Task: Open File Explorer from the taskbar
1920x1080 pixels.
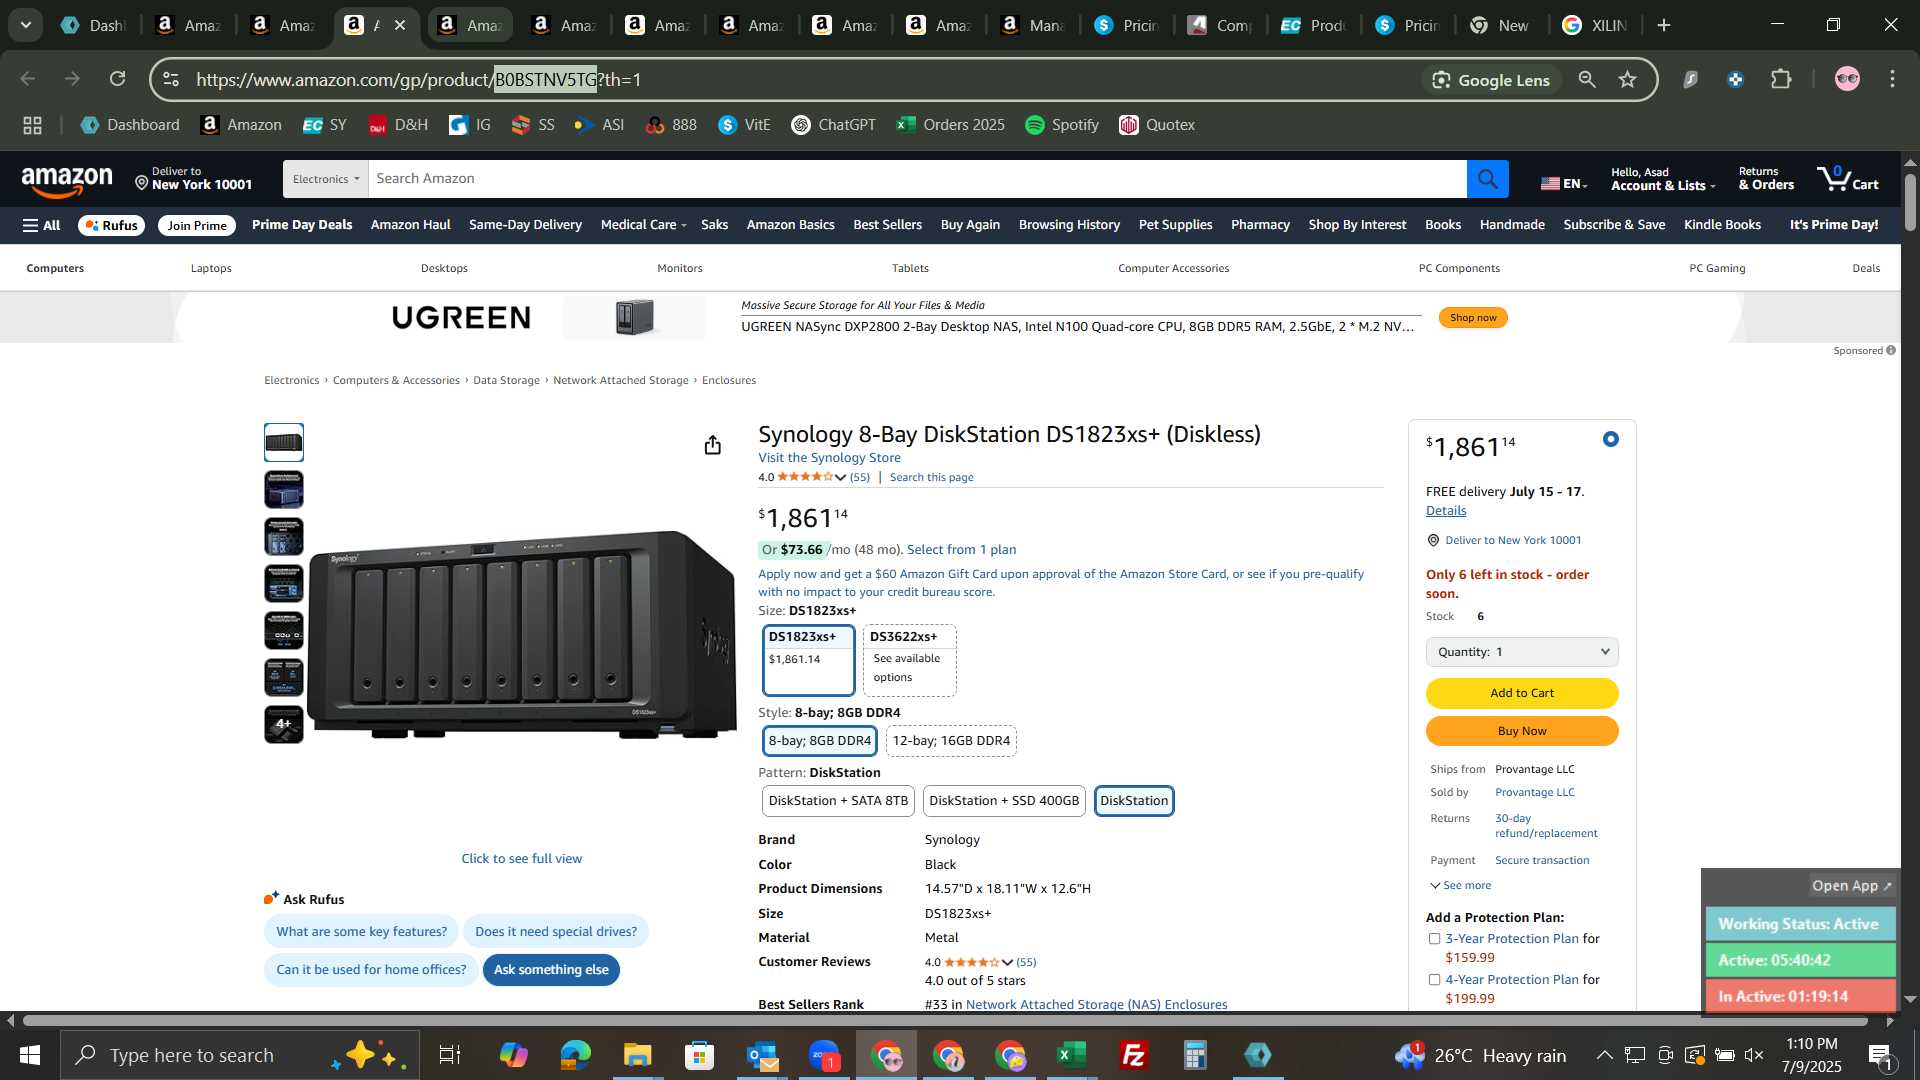Action: click(x=637, y=1055)
